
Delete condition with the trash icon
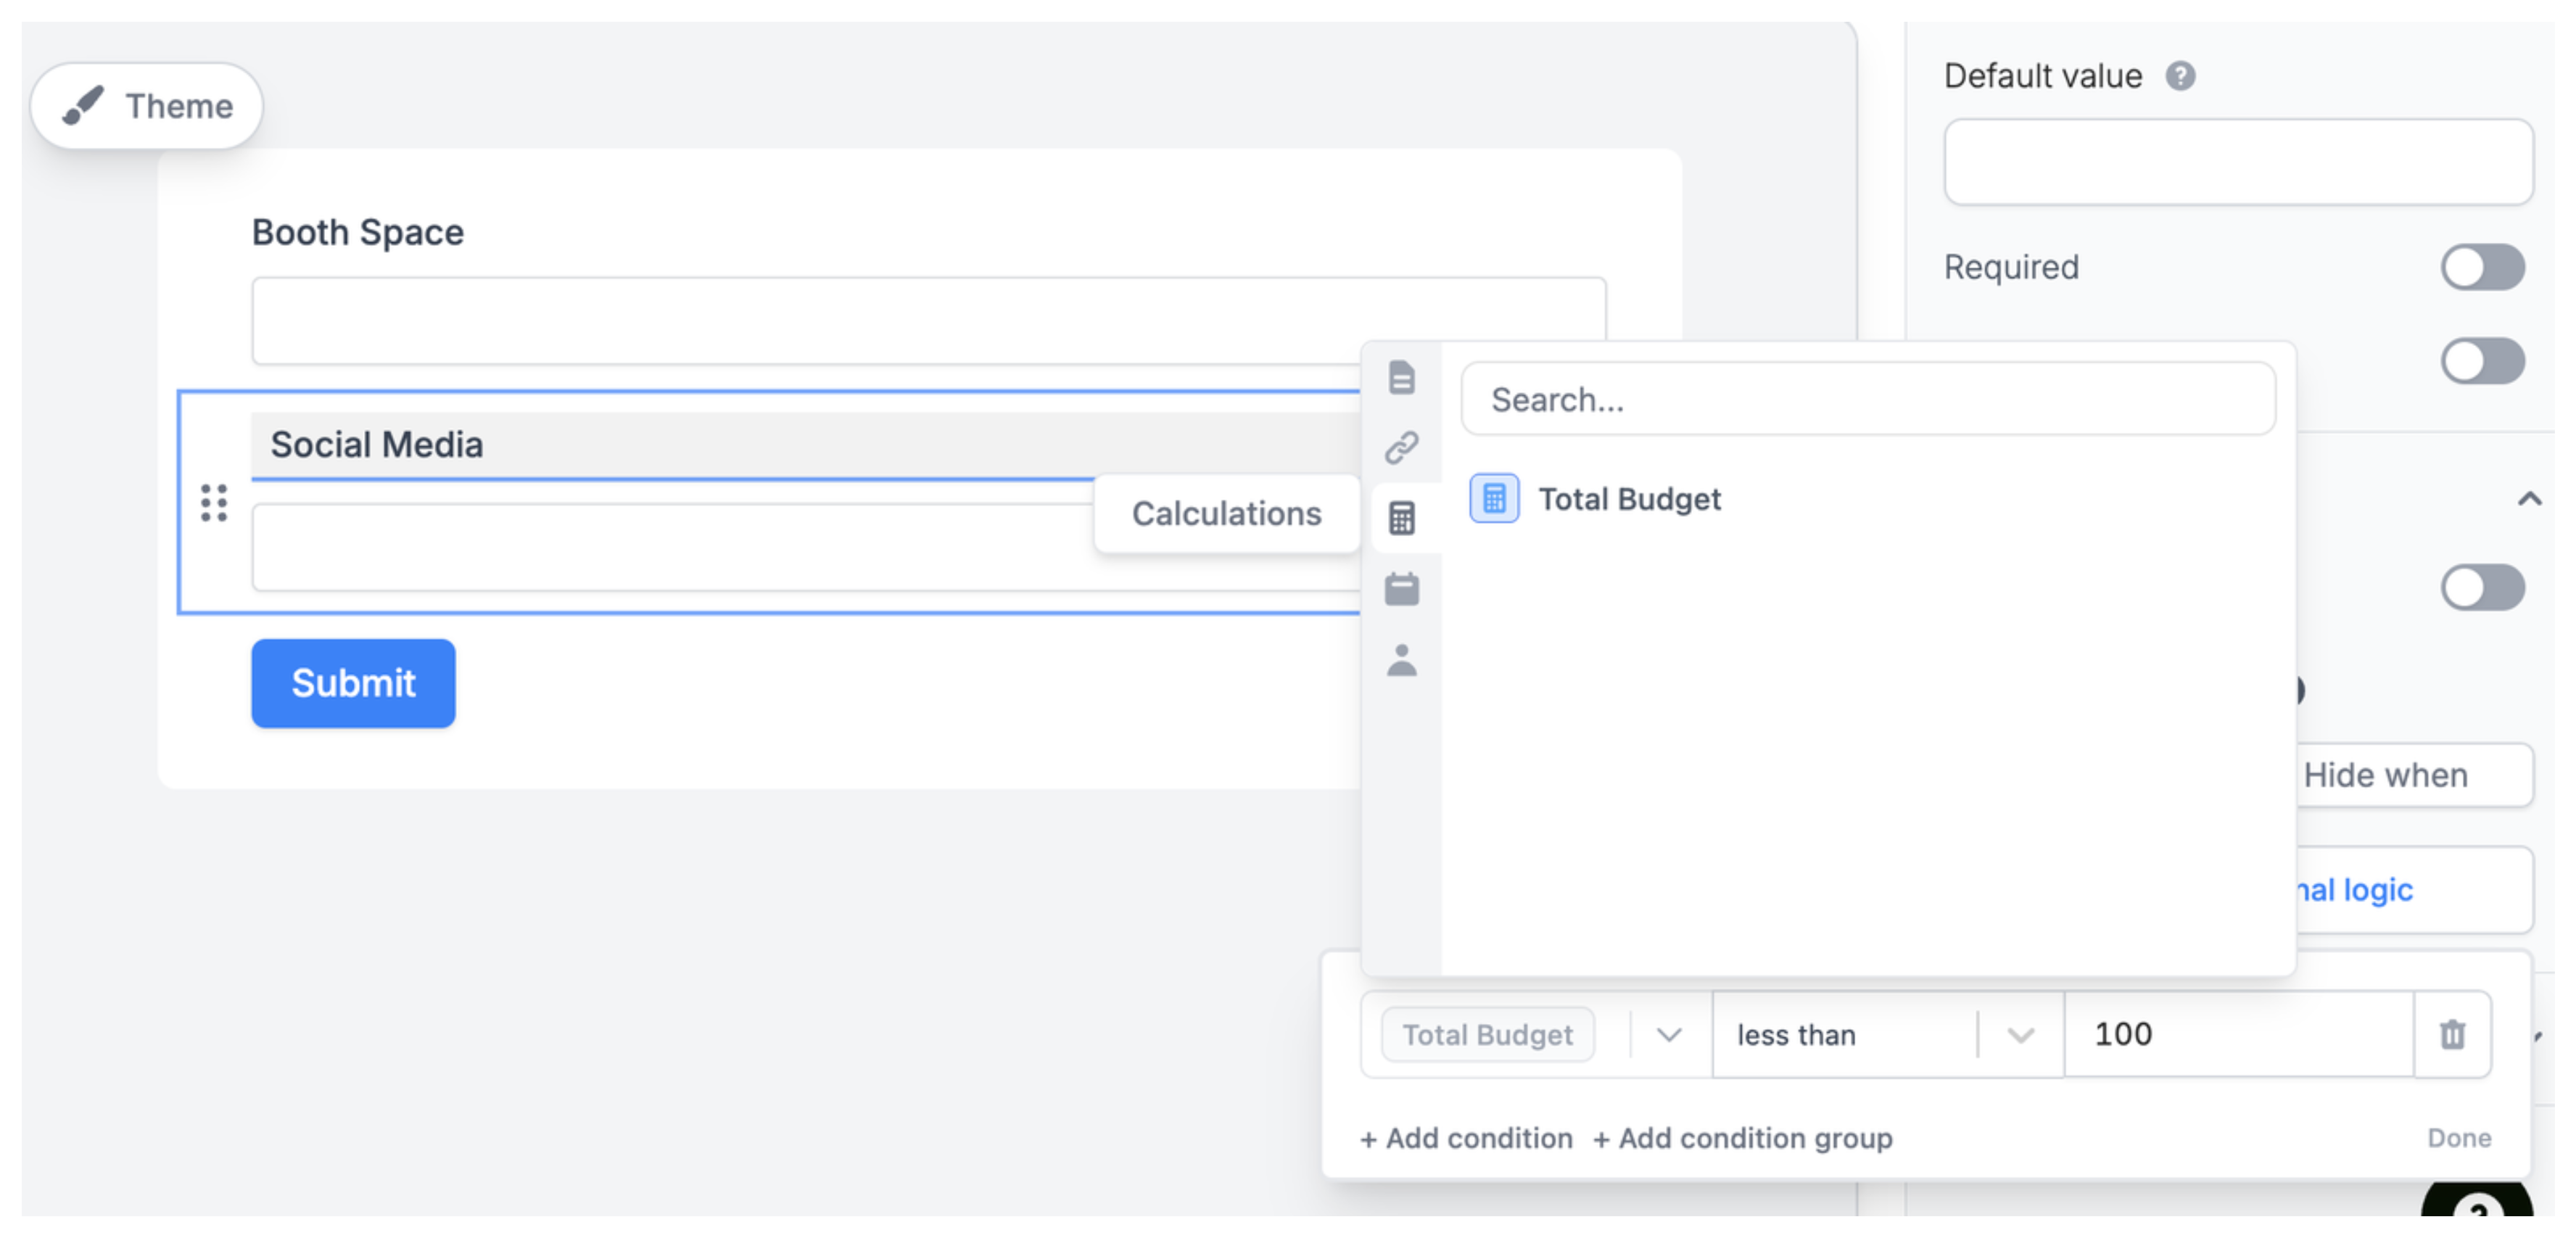(x=2452, y=1034)
